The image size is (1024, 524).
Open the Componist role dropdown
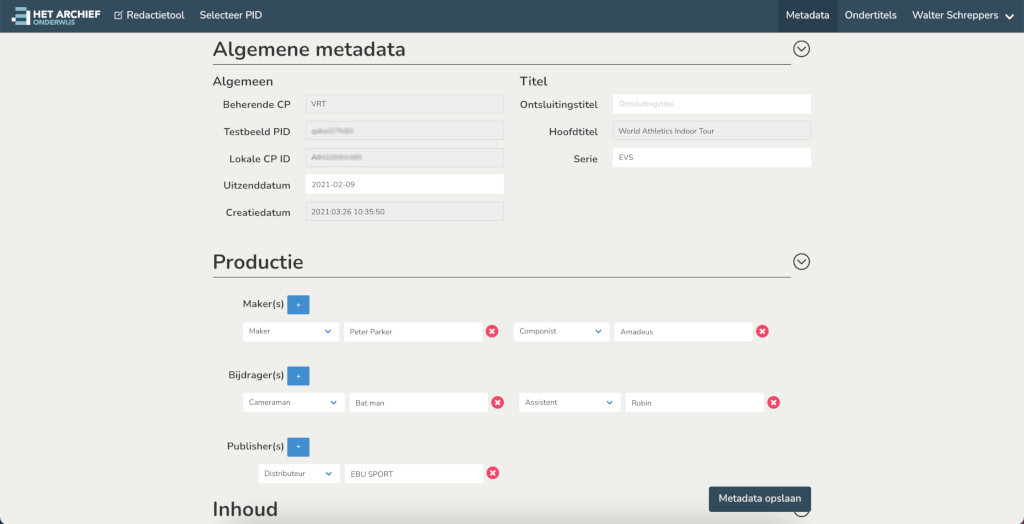(x=562, y=331)
